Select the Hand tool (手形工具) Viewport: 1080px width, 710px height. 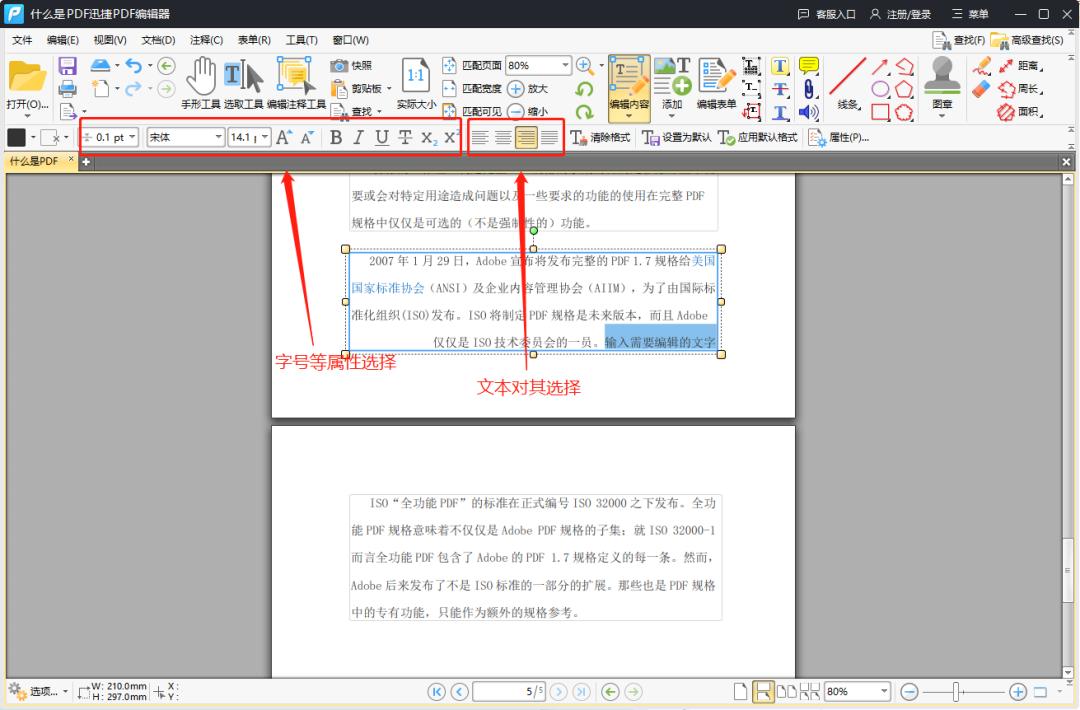[x=201, y=82]
